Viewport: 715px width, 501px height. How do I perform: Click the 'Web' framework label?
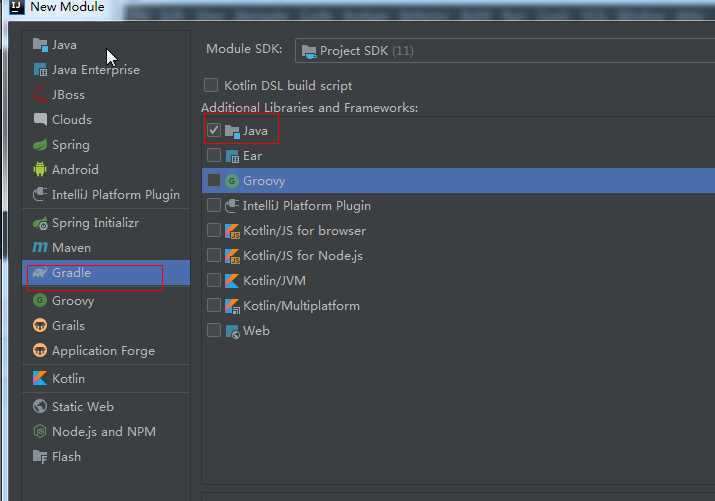(256, 331)
